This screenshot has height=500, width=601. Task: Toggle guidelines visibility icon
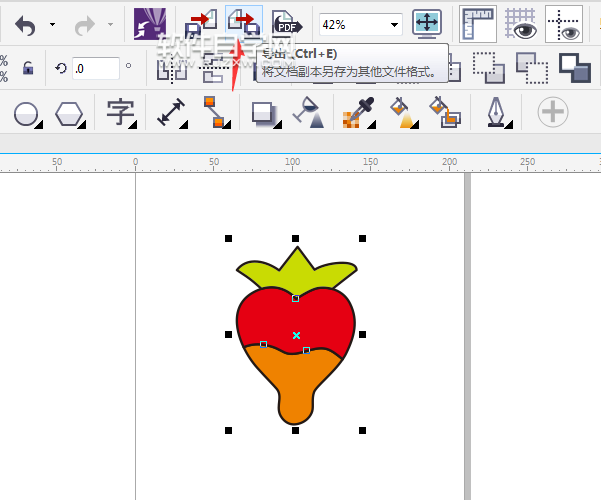564,24
